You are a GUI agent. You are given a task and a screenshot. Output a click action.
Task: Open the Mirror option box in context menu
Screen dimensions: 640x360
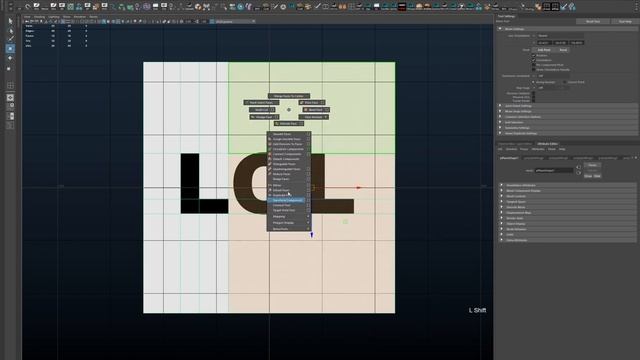pos(308,185)
